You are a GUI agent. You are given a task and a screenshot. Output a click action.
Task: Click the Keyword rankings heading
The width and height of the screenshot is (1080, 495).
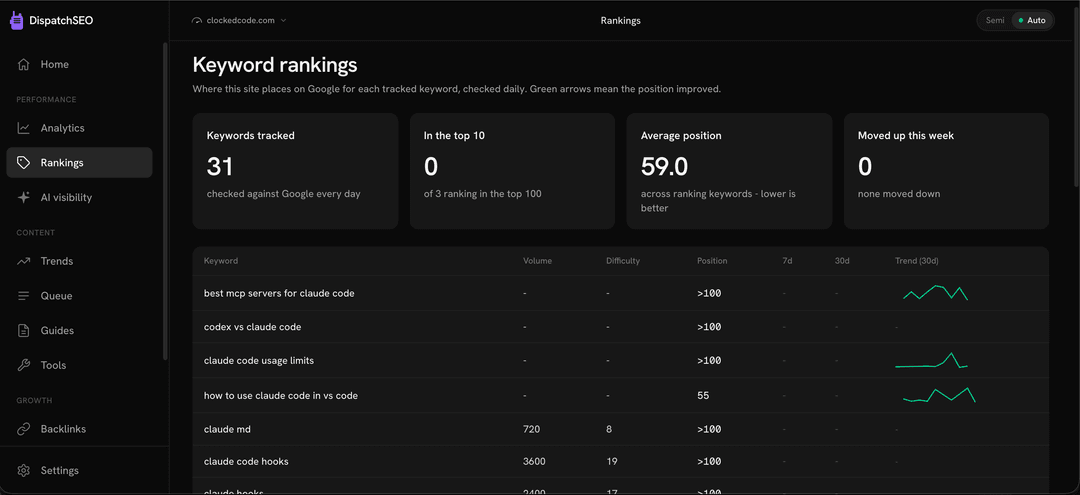pyautogui.click(x=275, y=65)
